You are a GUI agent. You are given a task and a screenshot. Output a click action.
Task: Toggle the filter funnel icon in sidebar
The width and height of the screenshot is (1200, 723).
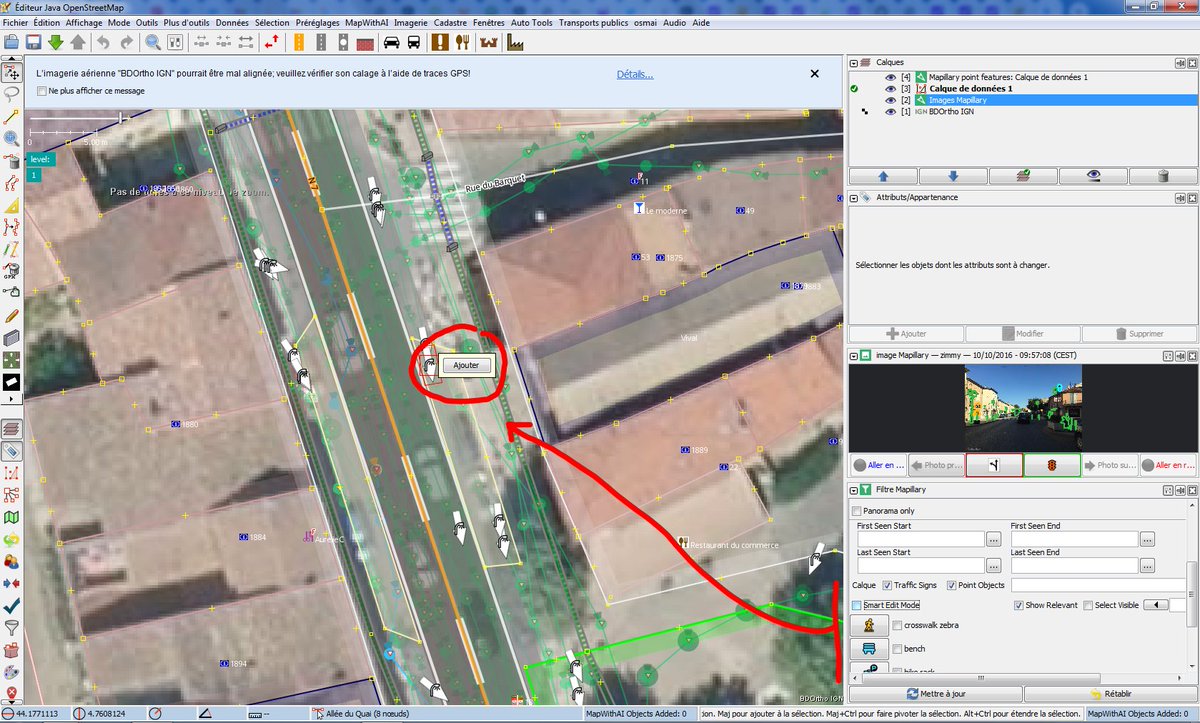(12, 628)
